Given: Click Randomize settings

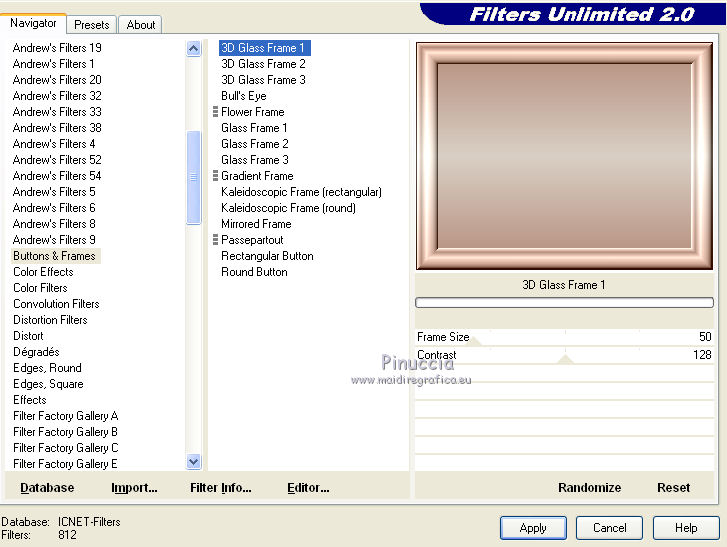Looking at the screenshot, I should (589, 488).
